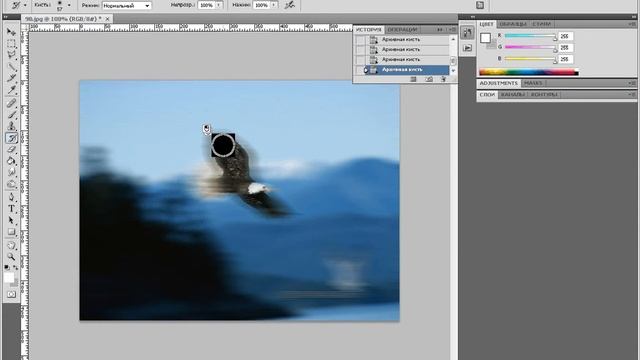Open the Masks tab
This screenshot has height=360, width=640.
pyautogui.click(x=533, y=83)
